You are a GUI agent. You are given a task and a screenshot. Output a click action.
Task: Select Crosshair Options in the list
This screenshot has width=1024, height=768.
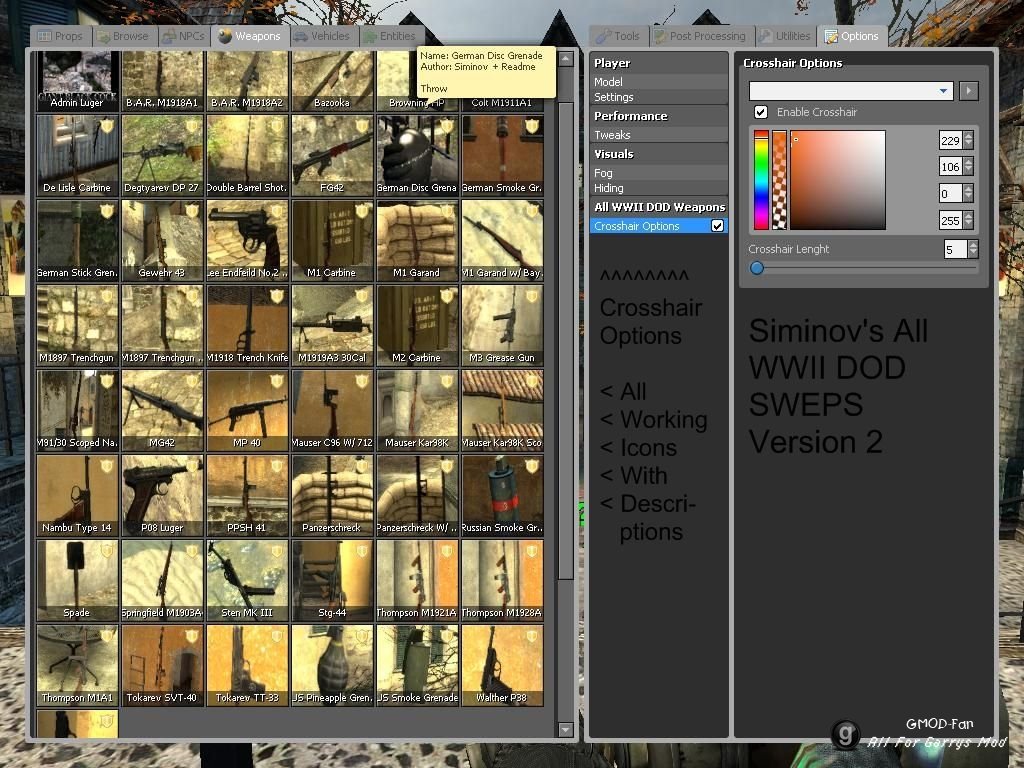[x=658, y=226]
